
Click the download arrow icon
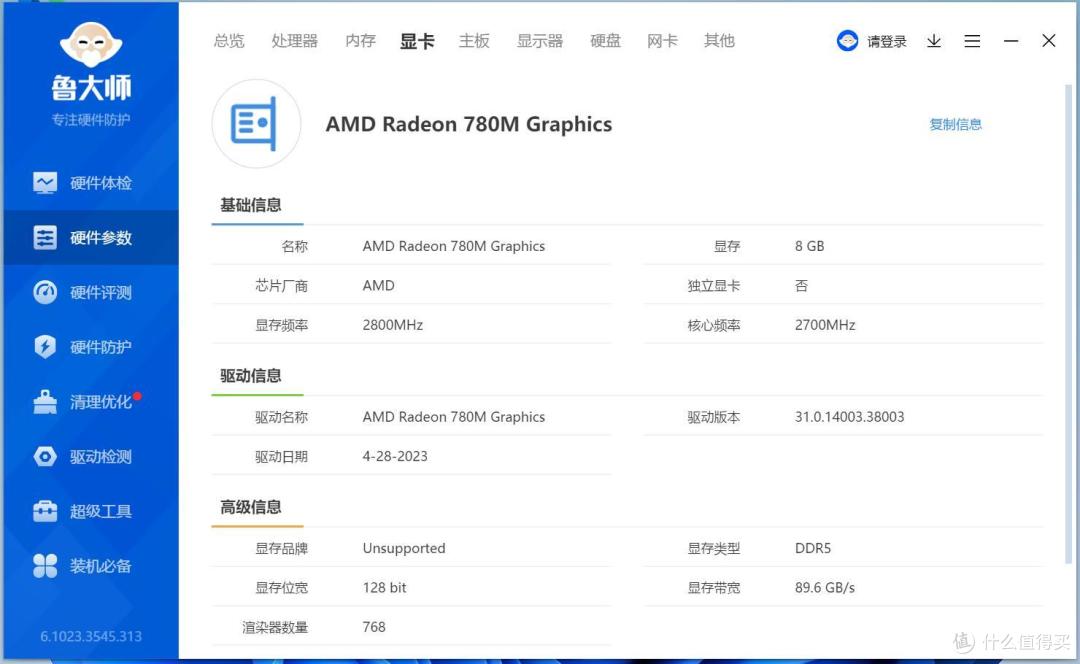[934, 41]
